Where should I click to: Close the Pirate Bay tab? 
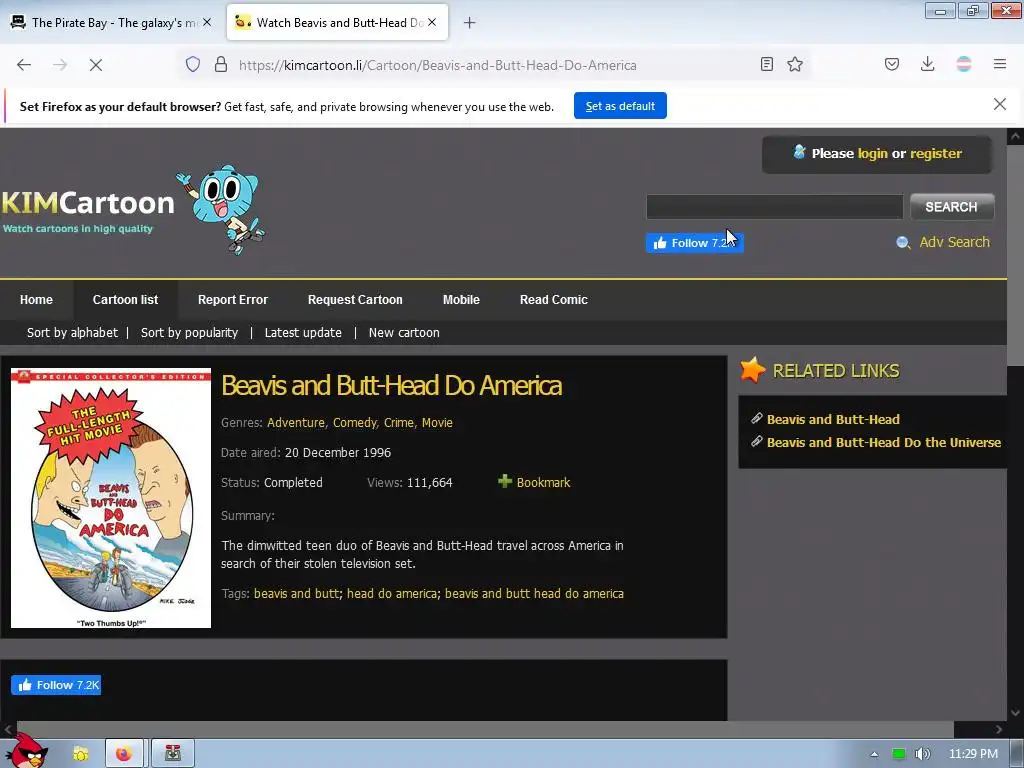tap(207, 22)
